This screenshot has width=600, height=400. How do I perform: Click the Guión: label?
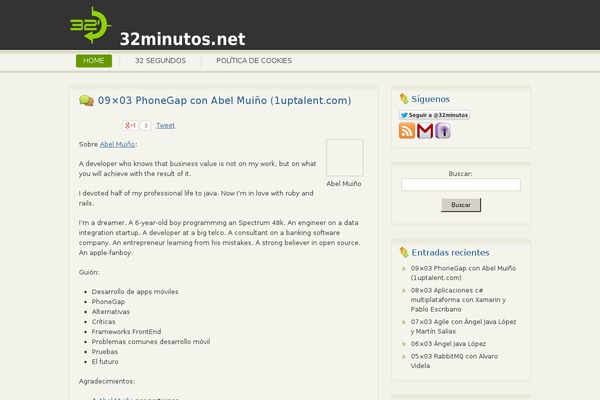click(89, 272)
